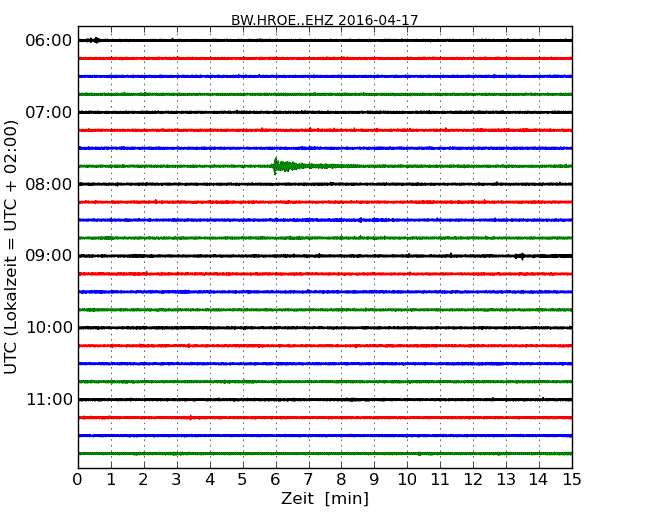Click the x-axis tick label 3
Screen dimensions: 650x520
pos(177,479)
